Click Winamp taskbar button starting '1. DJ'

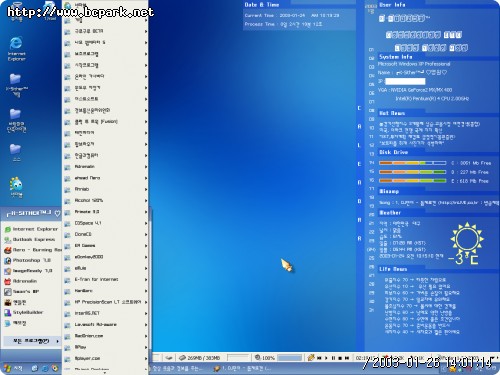(x=243, y=368)
